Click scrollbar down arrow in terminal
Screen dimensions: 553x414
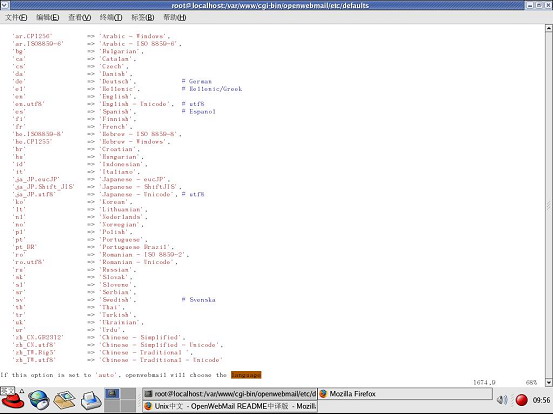tap(549, 382)
